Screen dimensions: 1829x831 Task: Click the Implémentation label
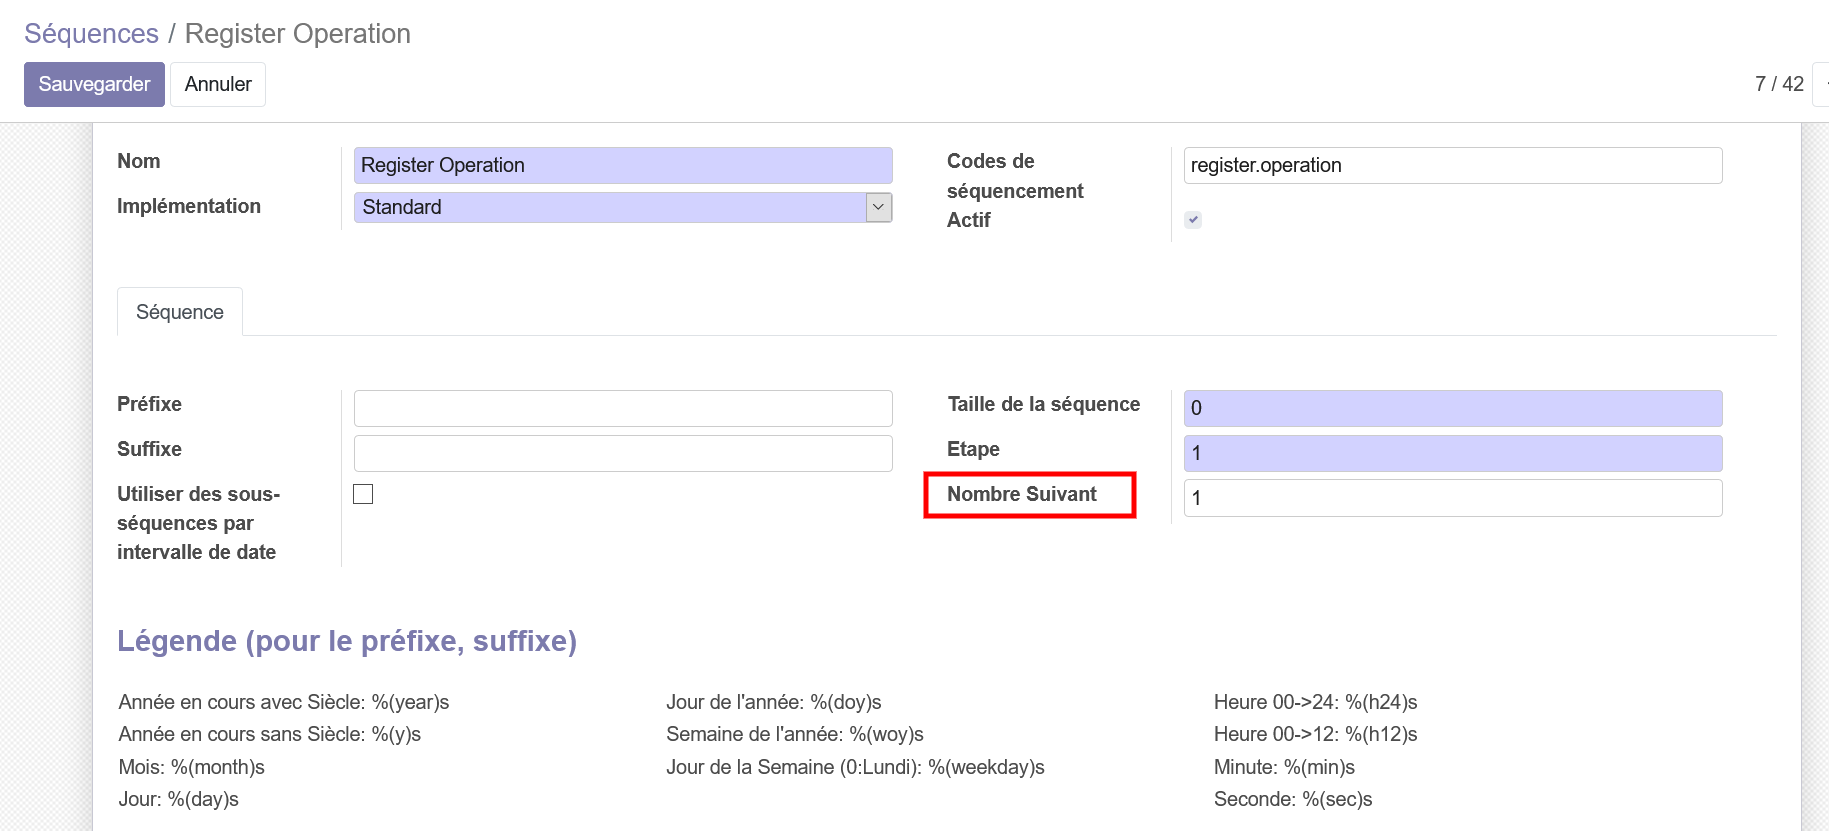(189, 206)
